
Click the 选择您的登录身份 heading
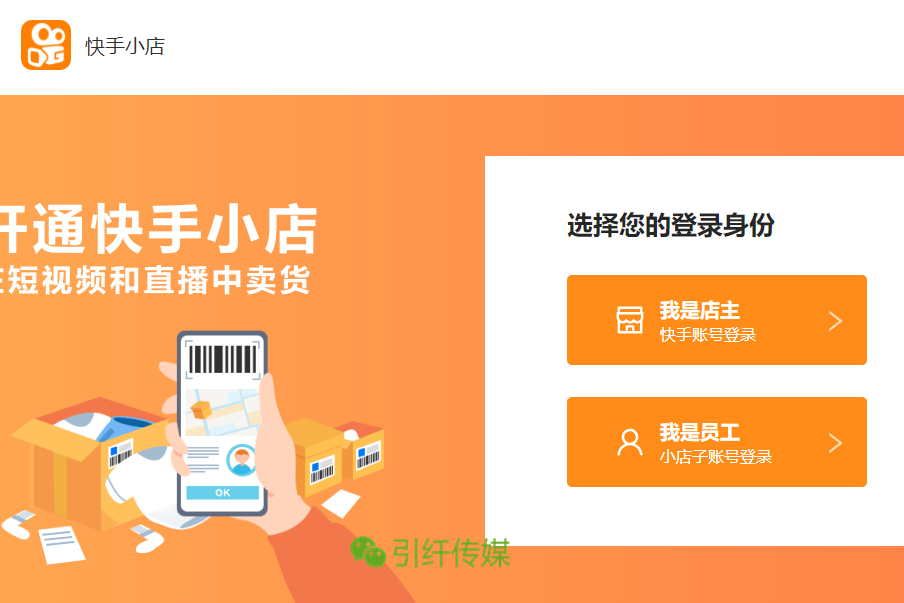[x=671, y=225]
